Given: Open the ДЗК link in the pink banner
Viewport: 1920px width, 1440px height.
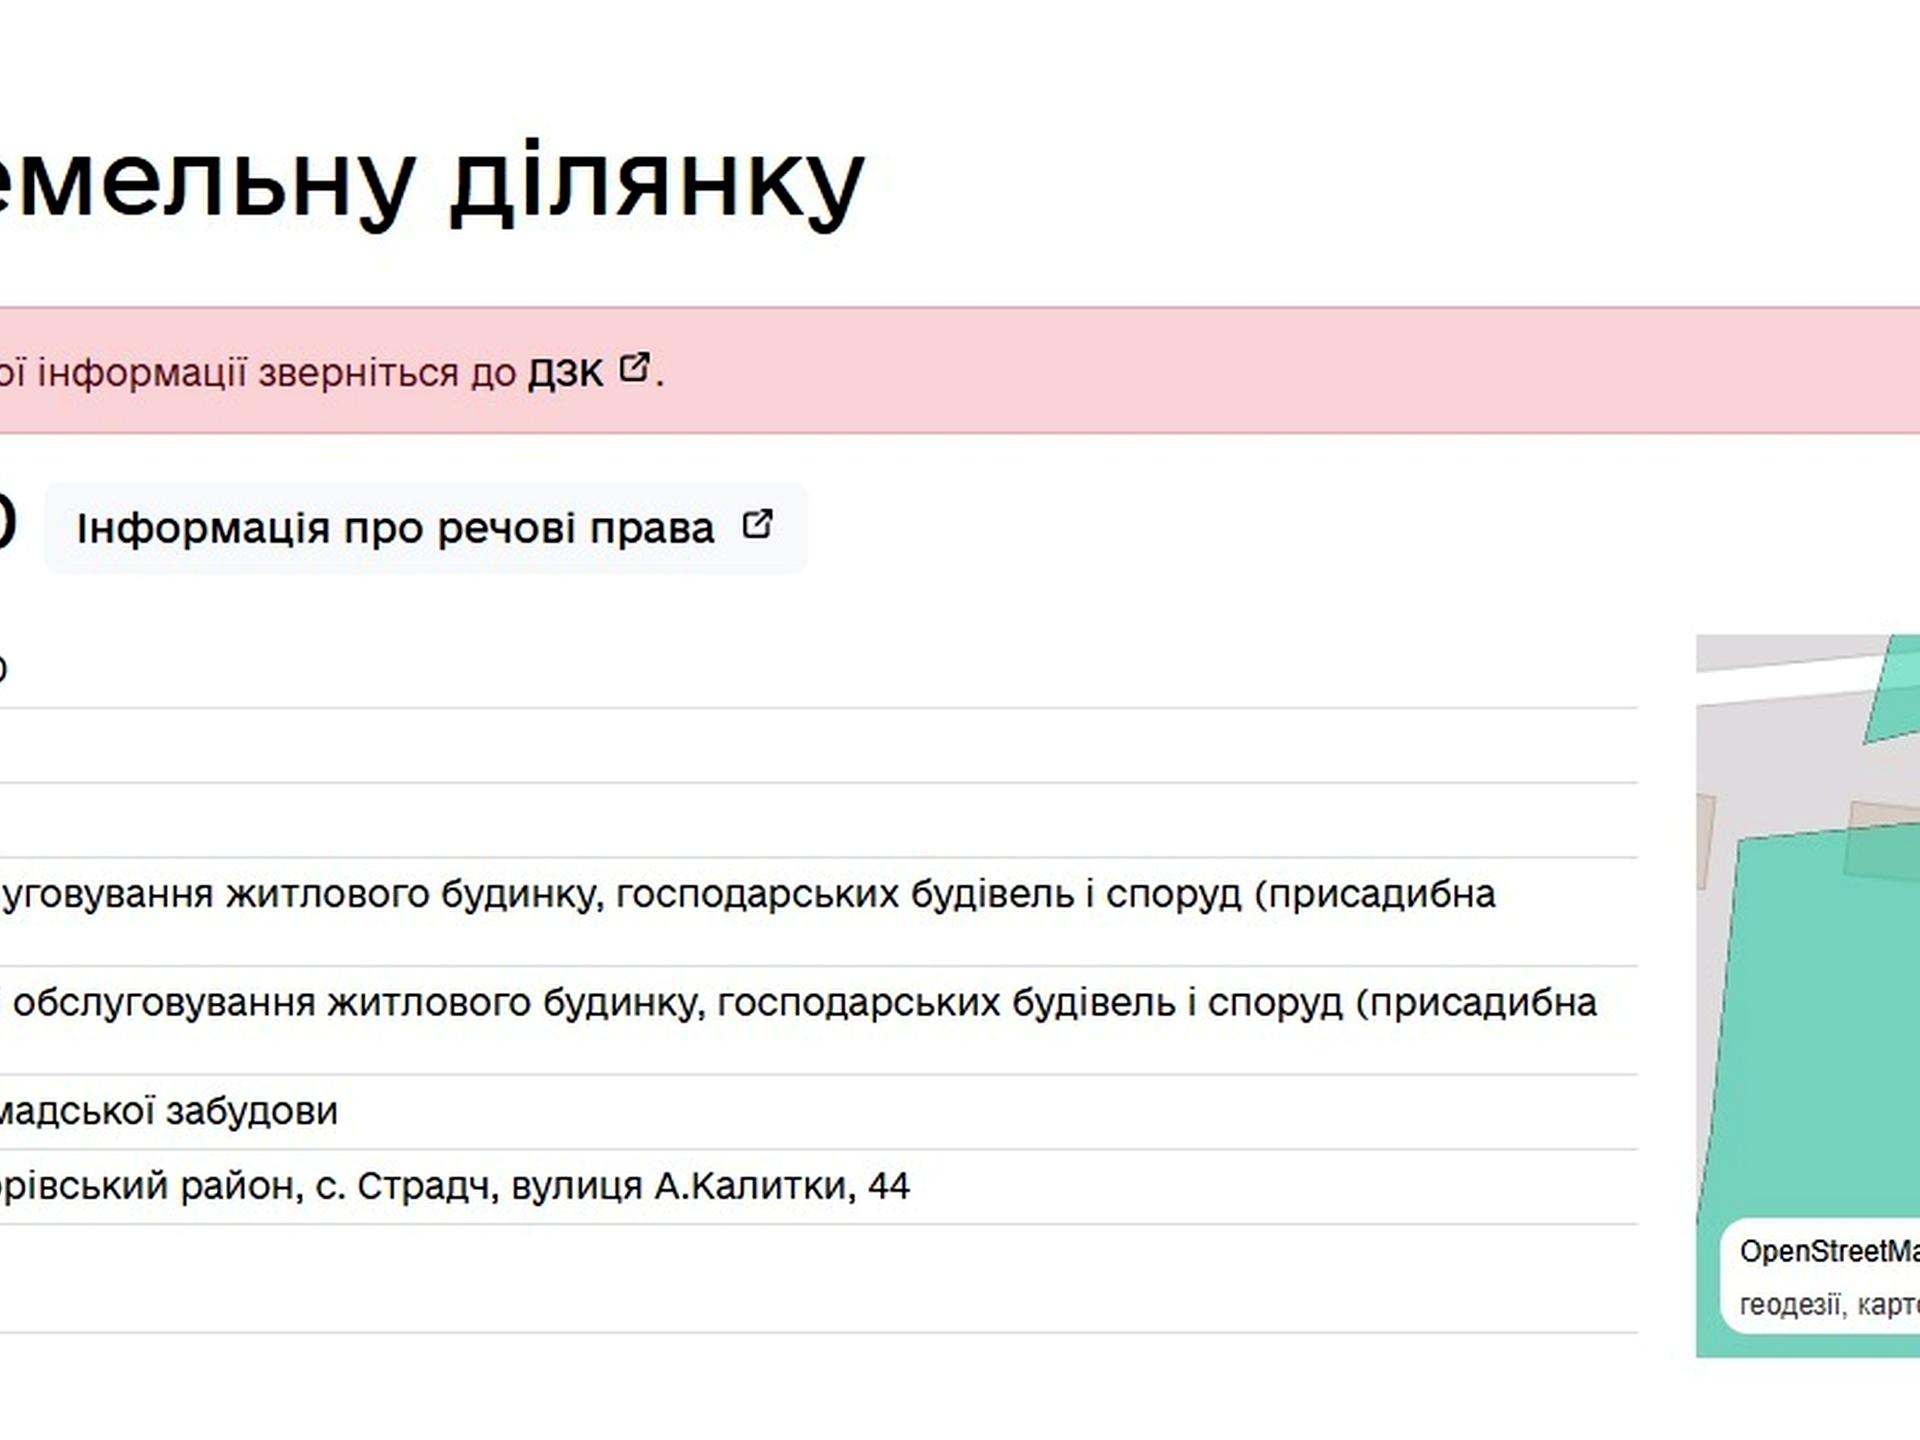Looking at the screenshot, I should pos(565,373).
